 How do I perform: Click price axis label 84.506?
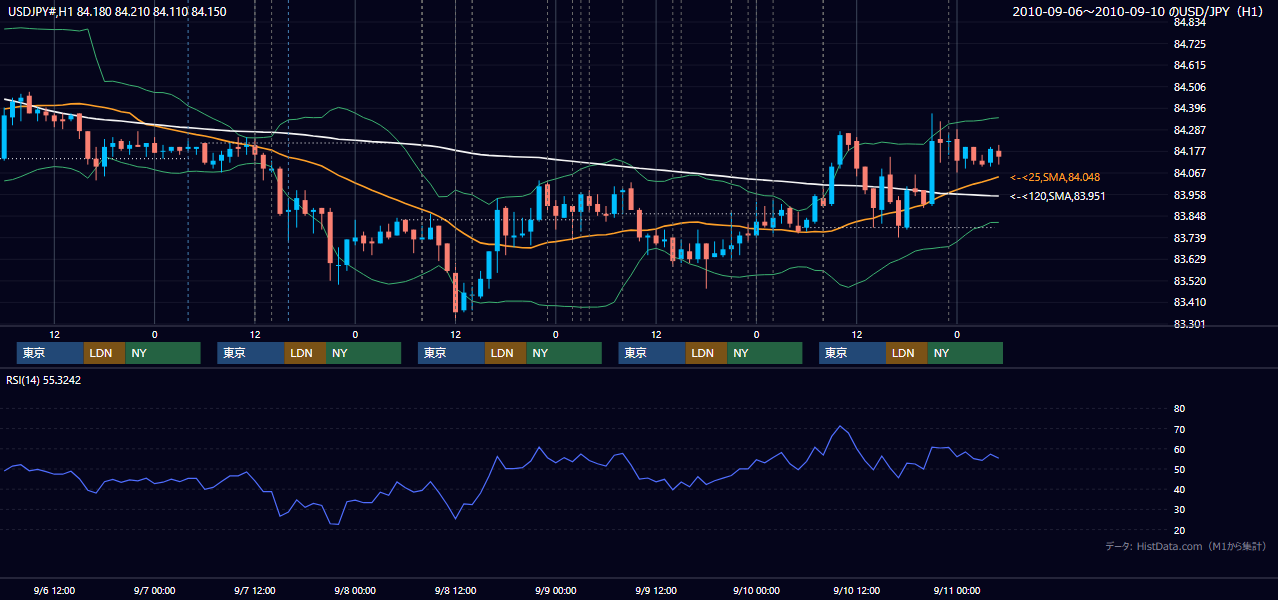click(x=1190, y=87)
